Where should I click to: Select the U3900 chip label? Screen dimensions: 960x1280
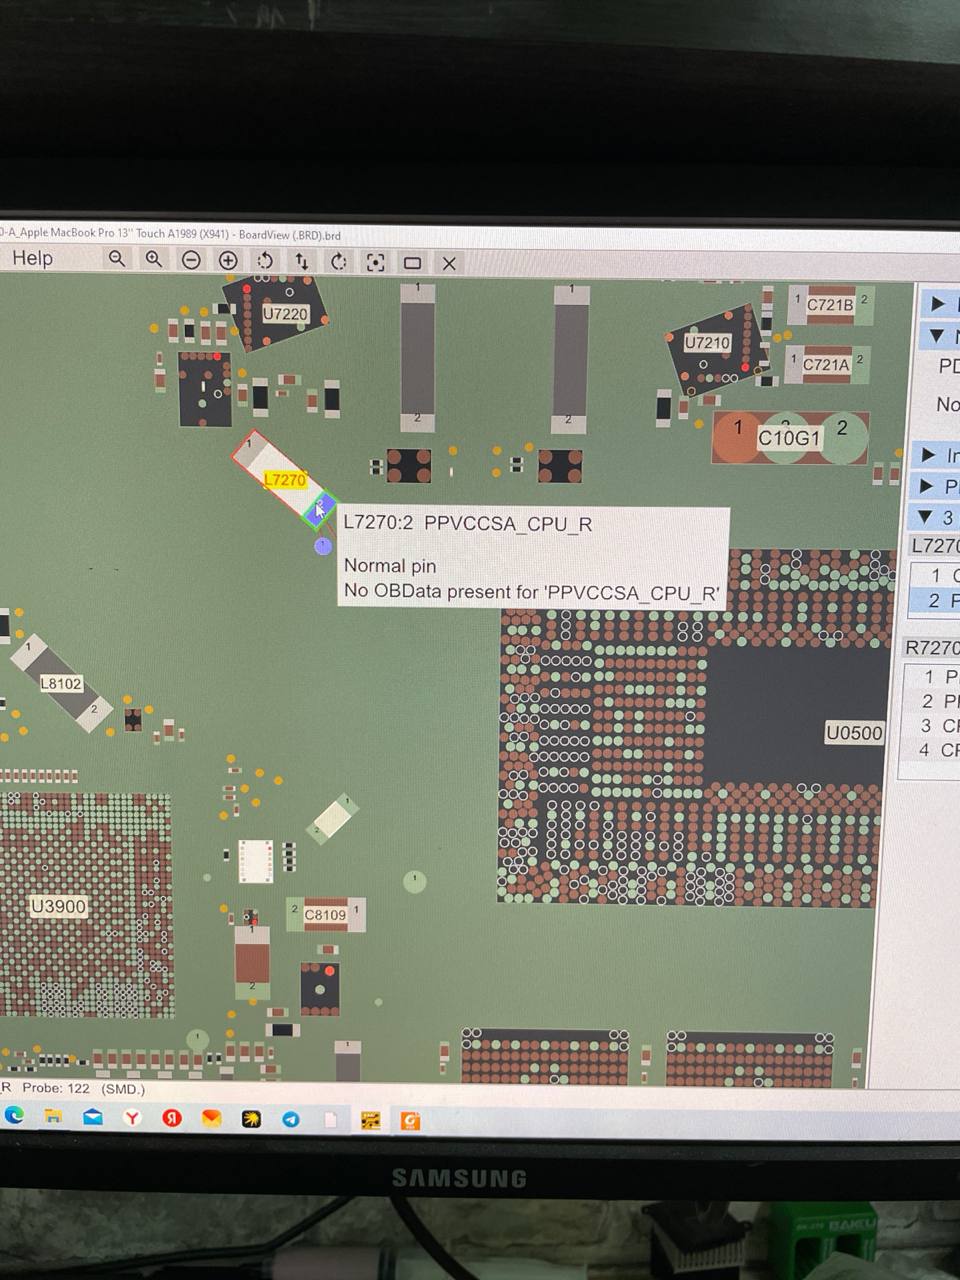58,906
